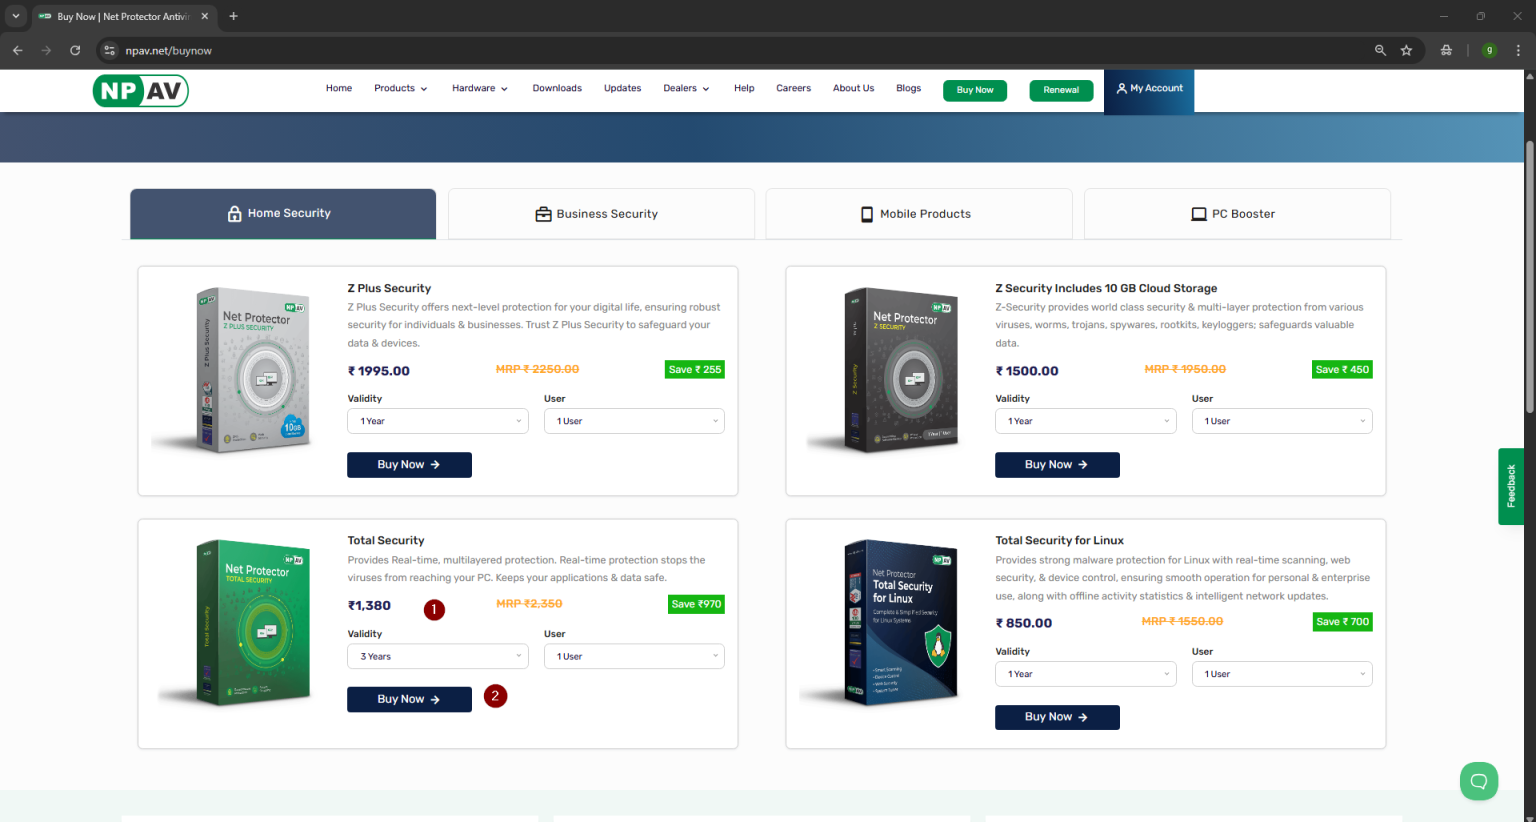Click the My Account person icon

(x=1124, y=87)
